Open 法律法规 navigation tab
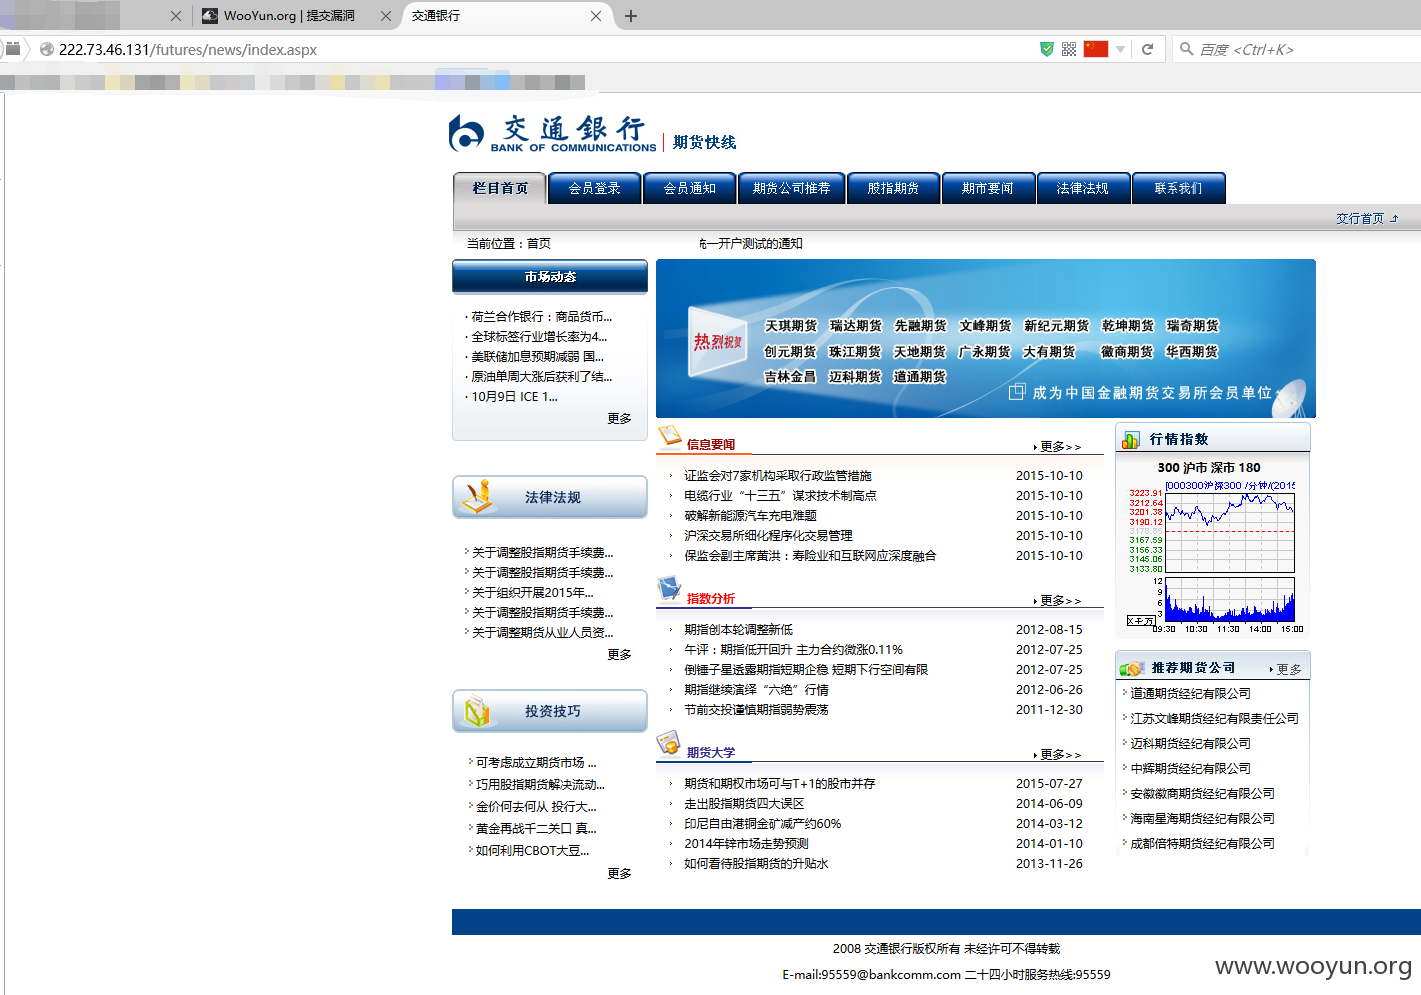 1083,188
